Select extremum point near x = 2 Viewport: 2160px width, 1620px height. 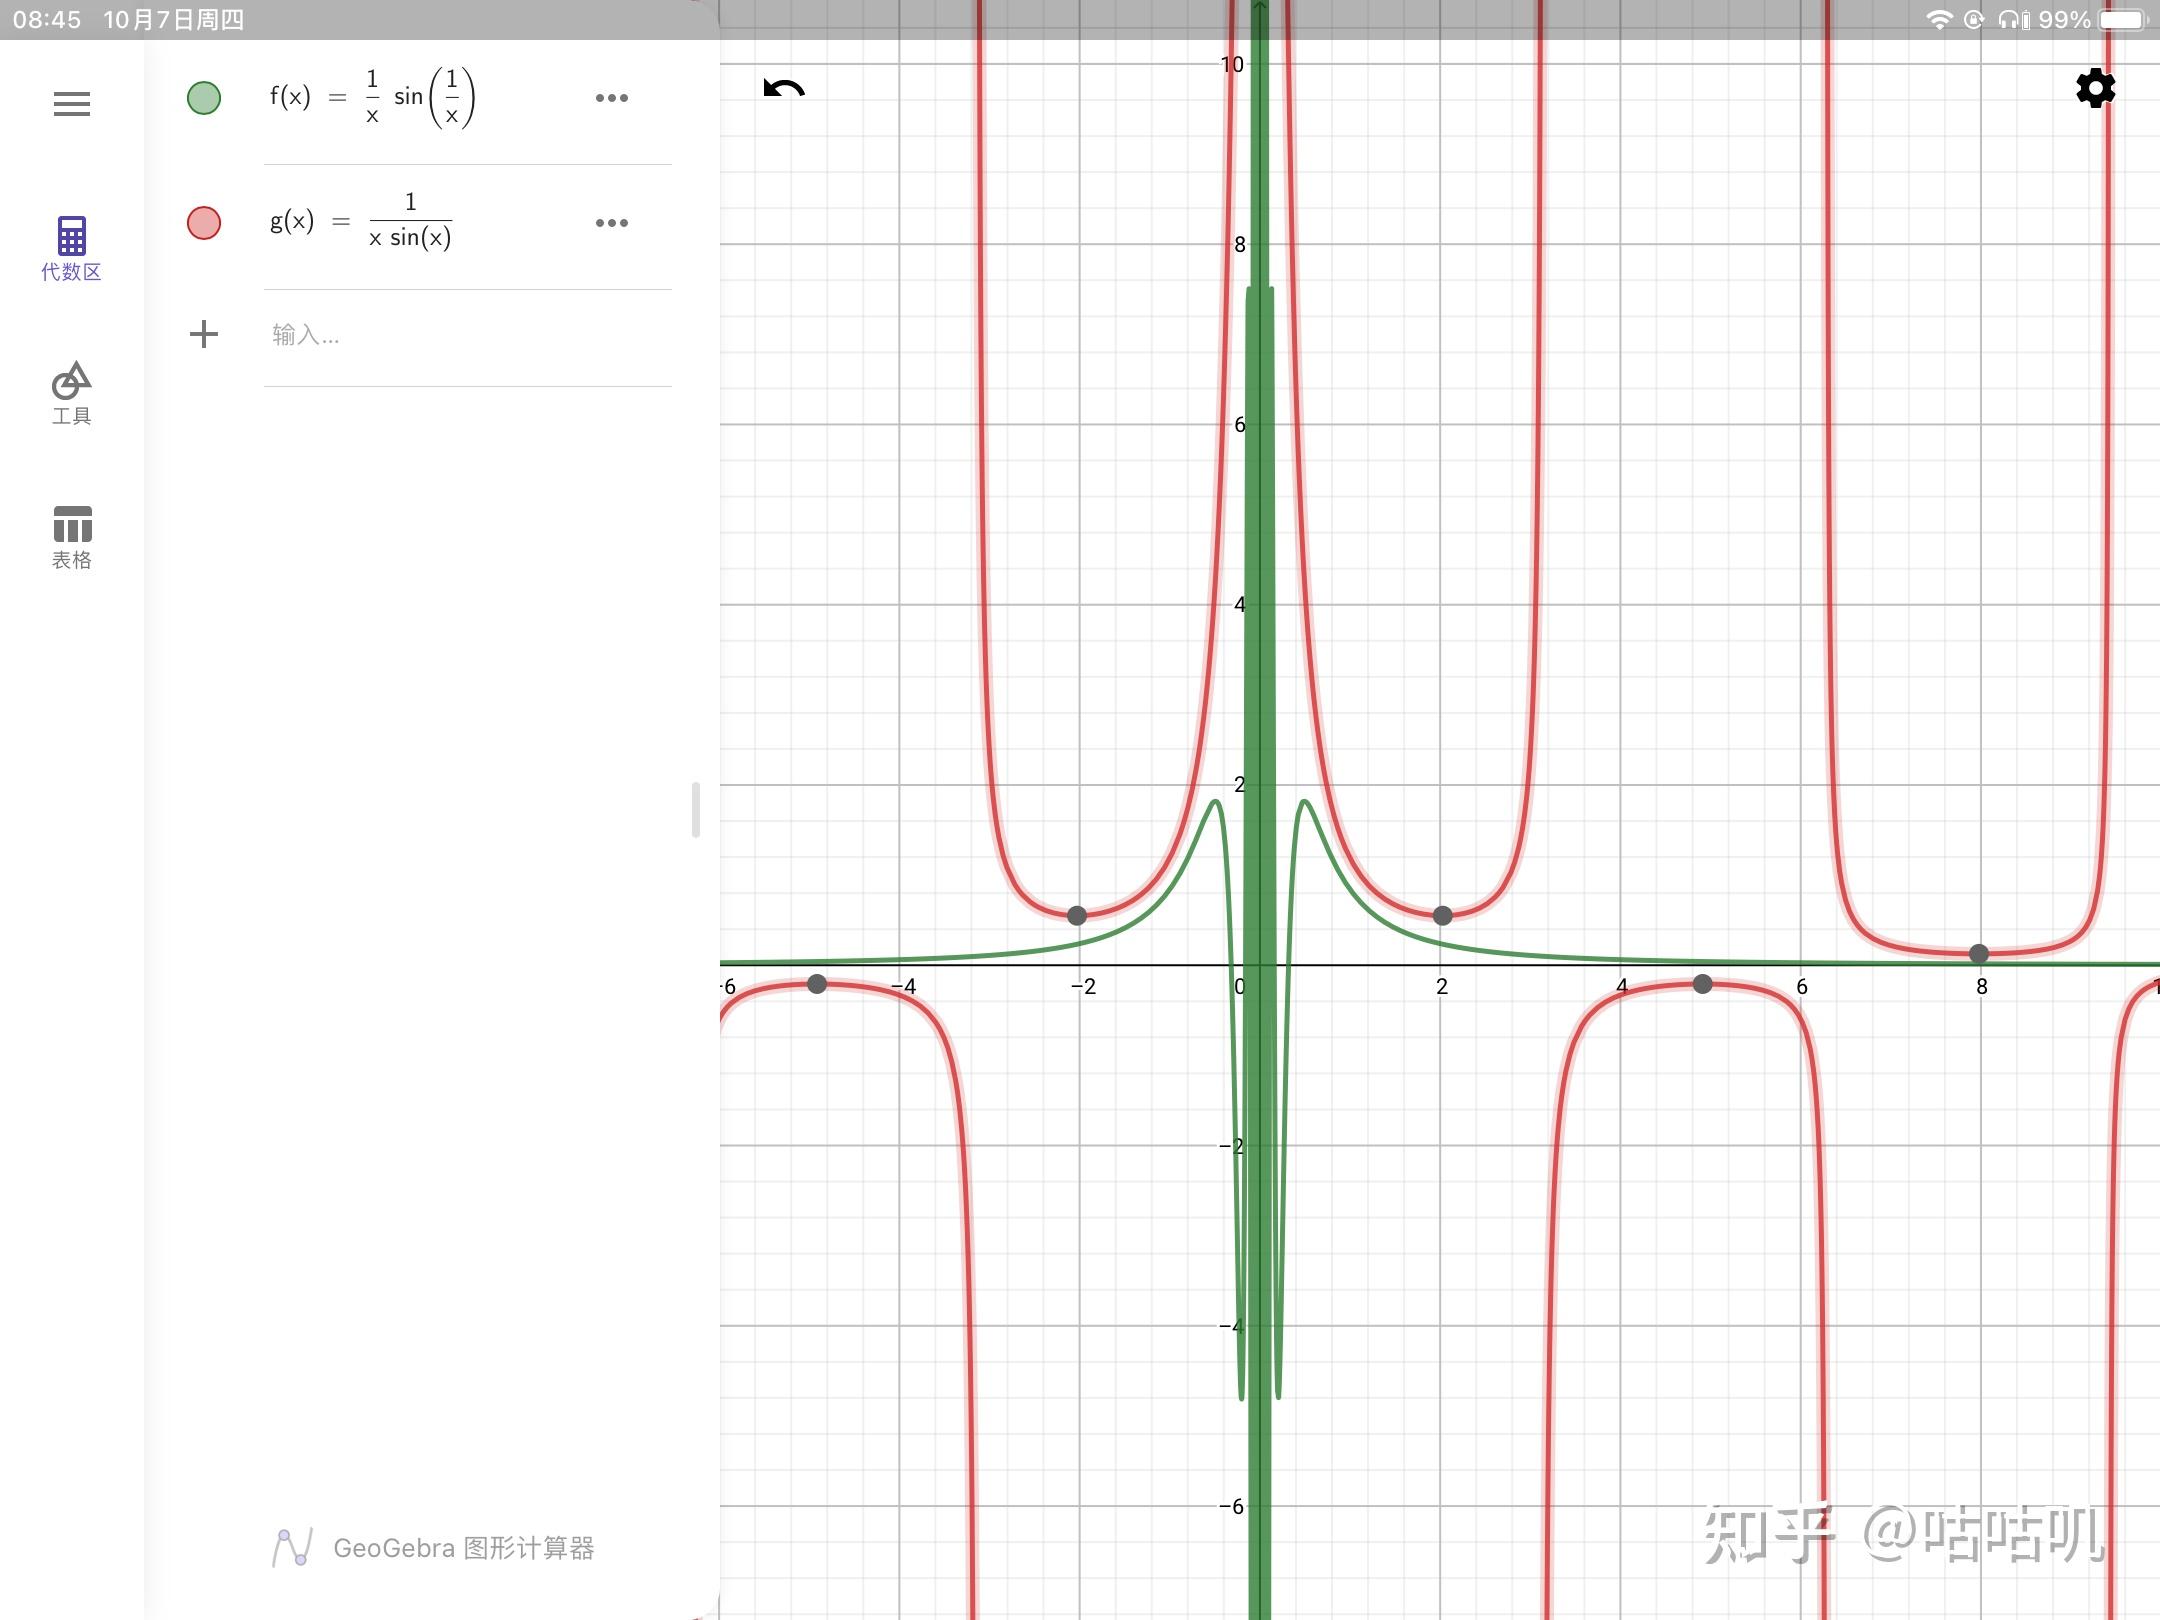[1442, 915]
